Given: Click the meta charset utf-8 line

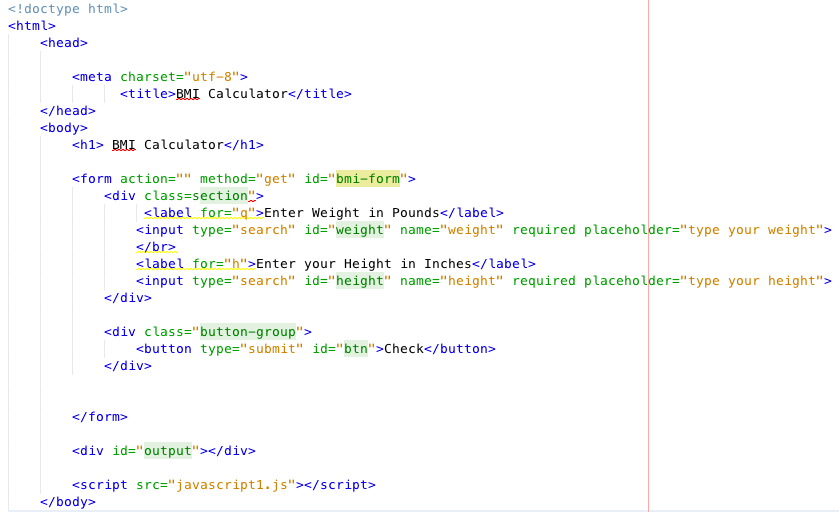Looking at the screenshot, I should pyautogui.click(x=160, y=77).
